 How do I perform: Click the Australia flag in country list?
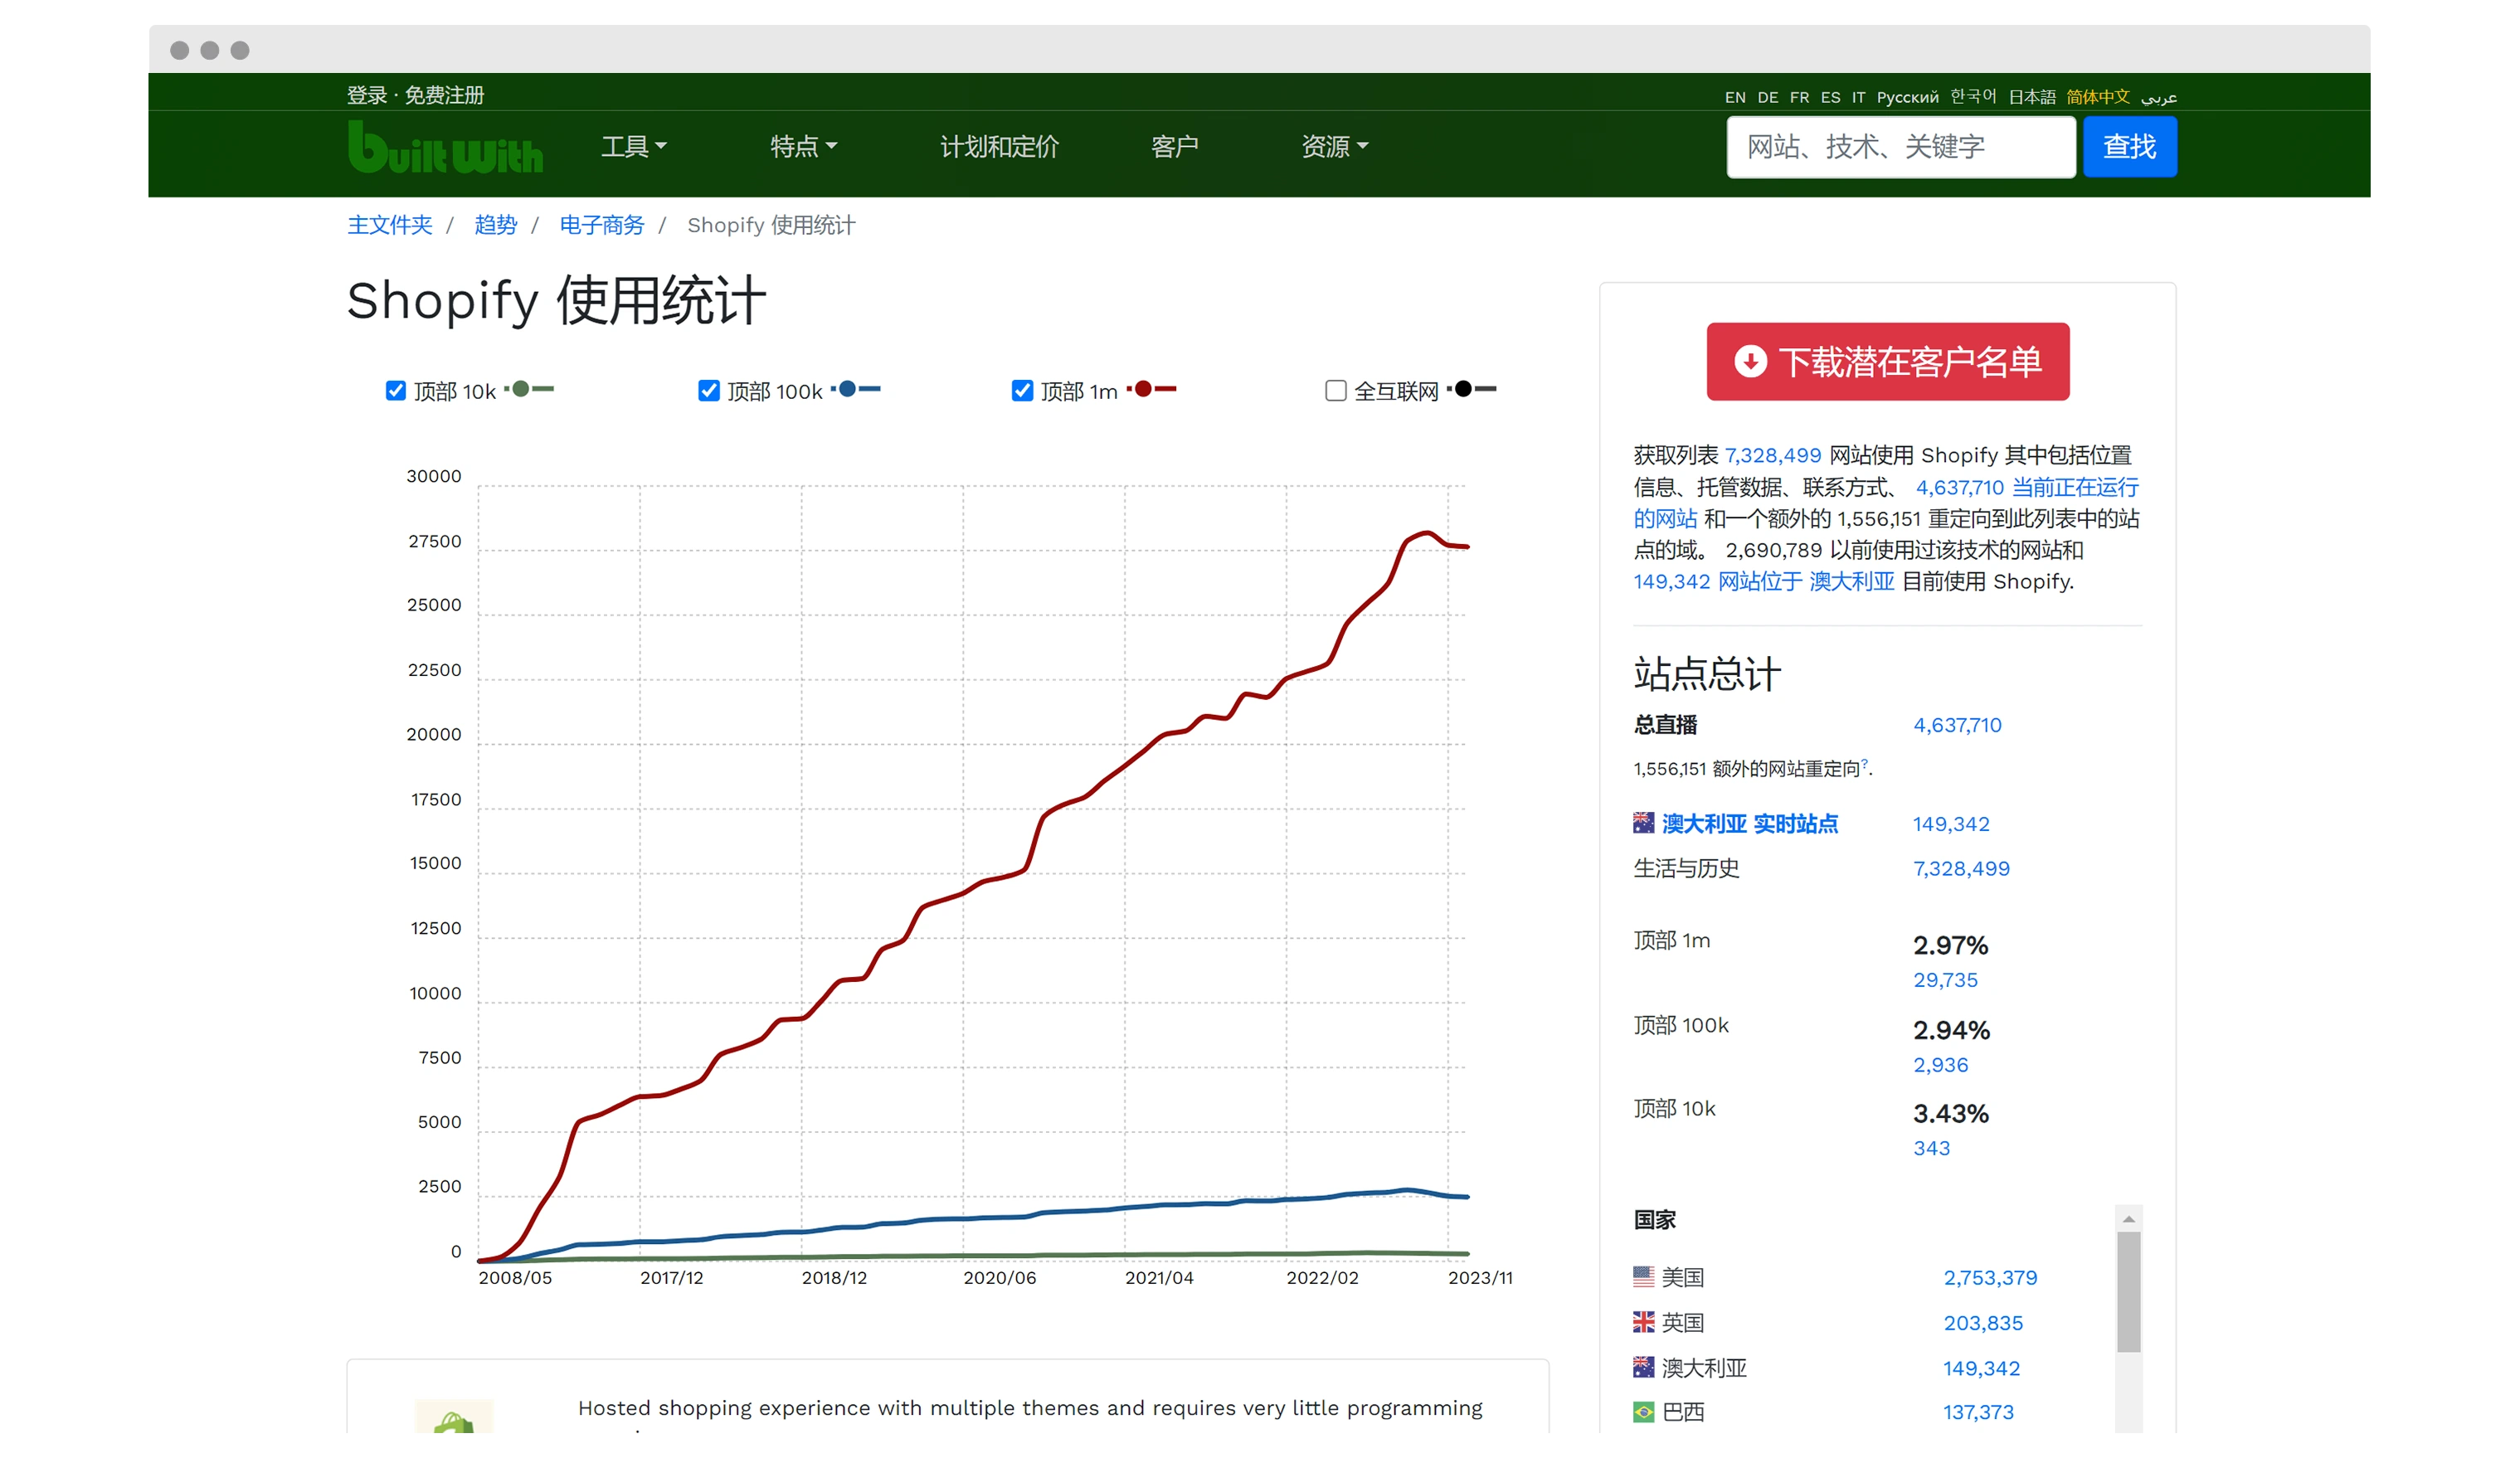coord(1643,1366)
